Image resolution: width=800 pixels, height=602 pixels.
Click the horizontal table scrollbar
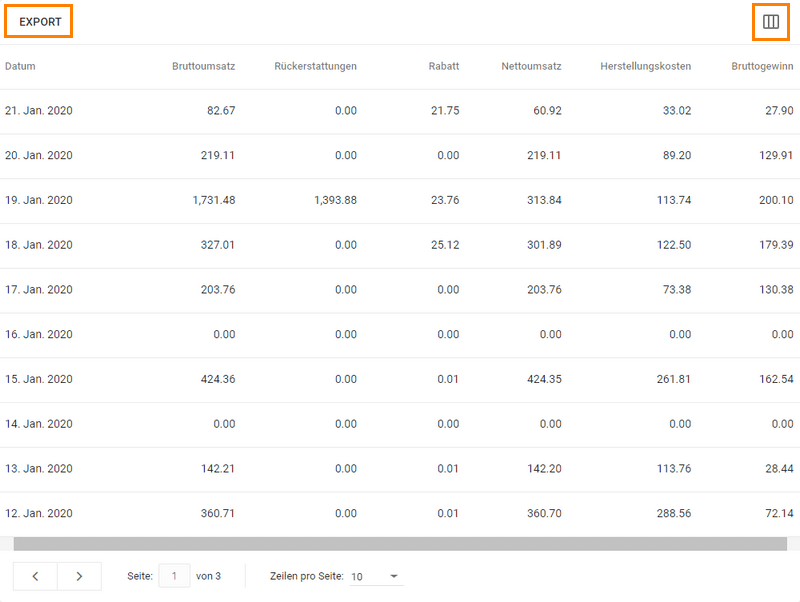click(400, 544)
